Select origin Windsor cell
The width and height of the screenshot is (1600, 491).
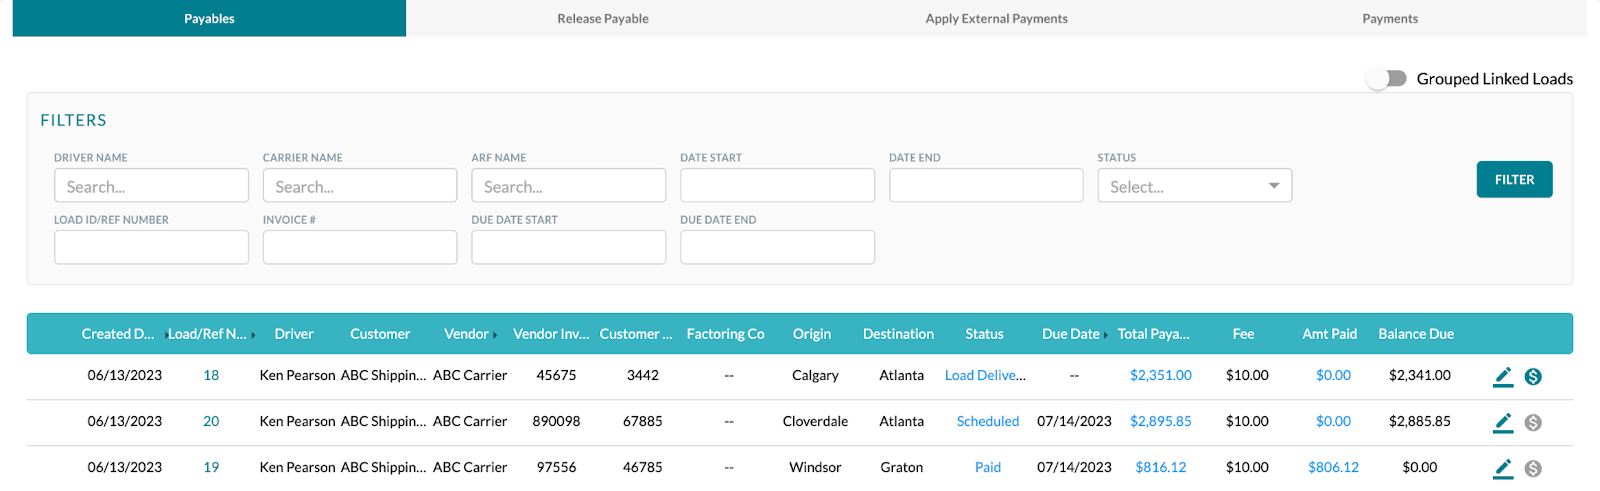click(815, 467)
